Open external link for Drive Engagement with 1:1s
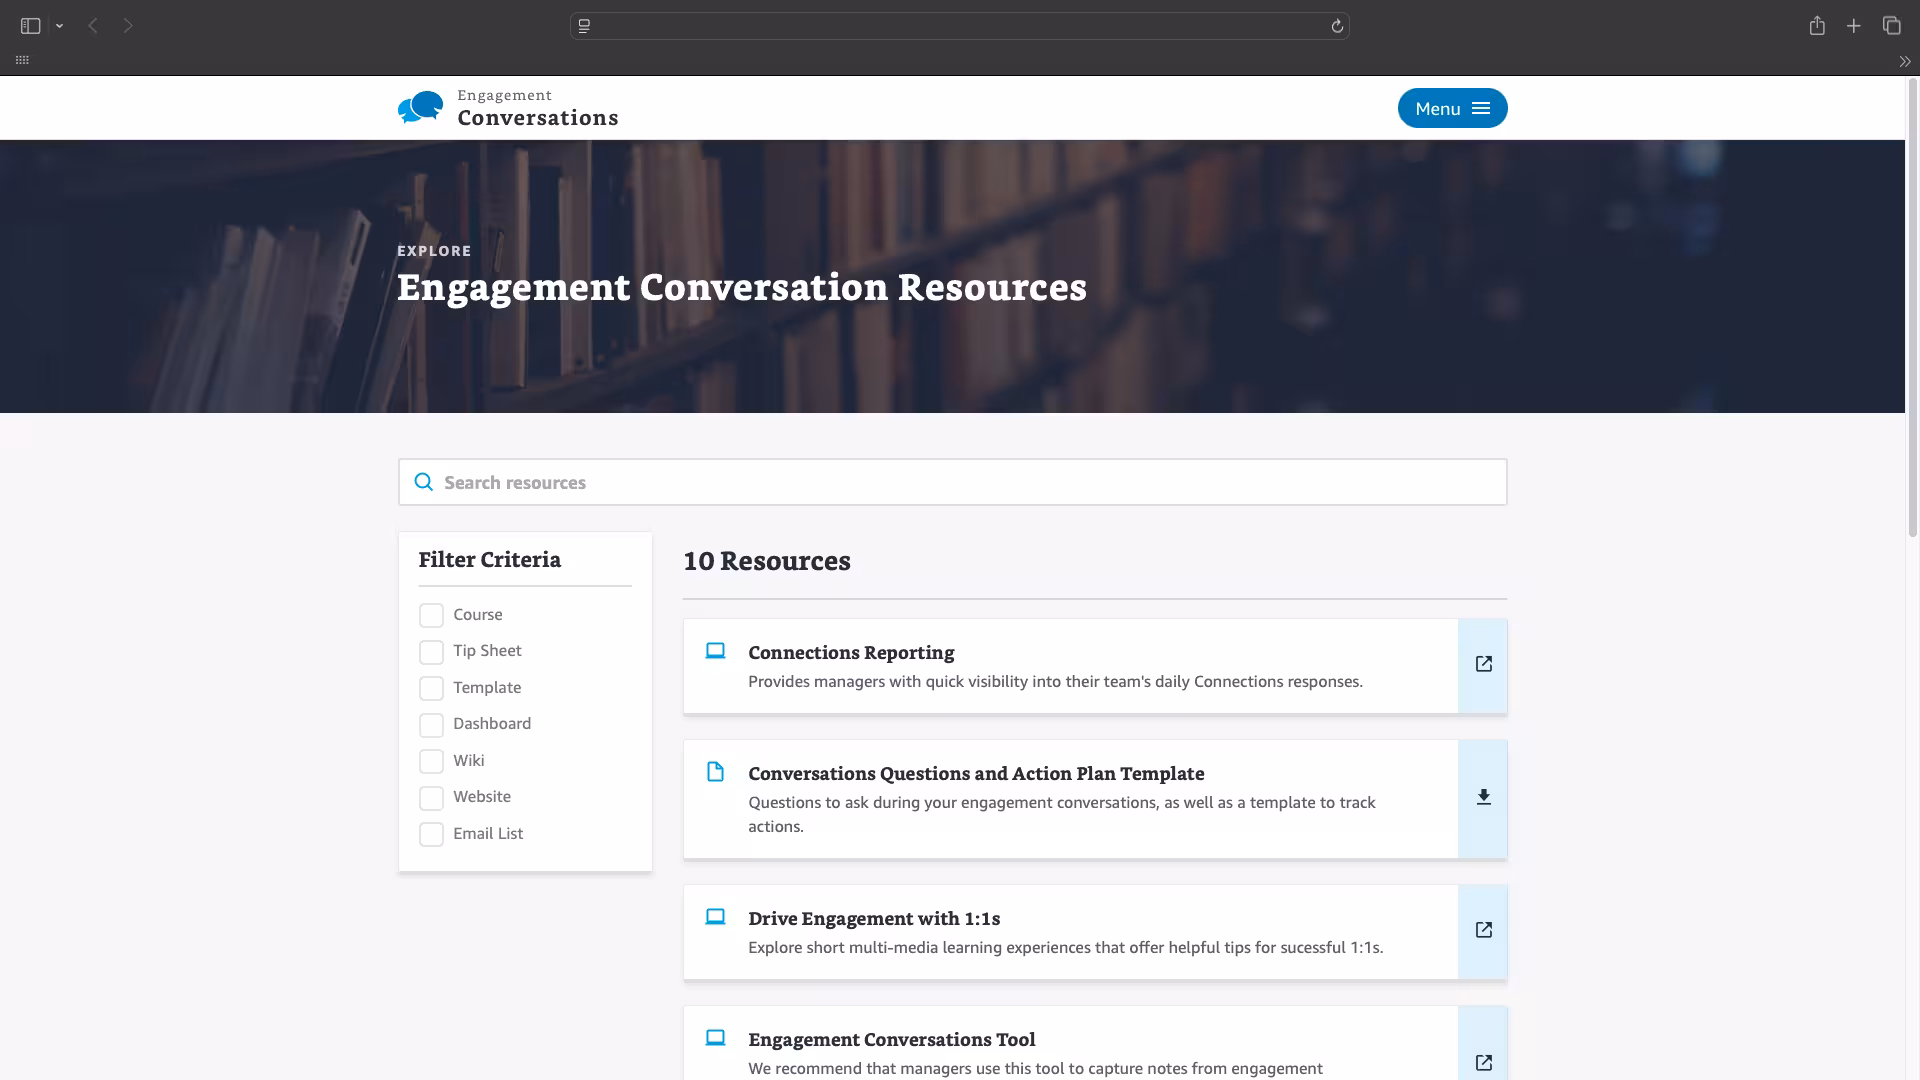The image size is (1920, 1080). click(x=1483, y=931)
